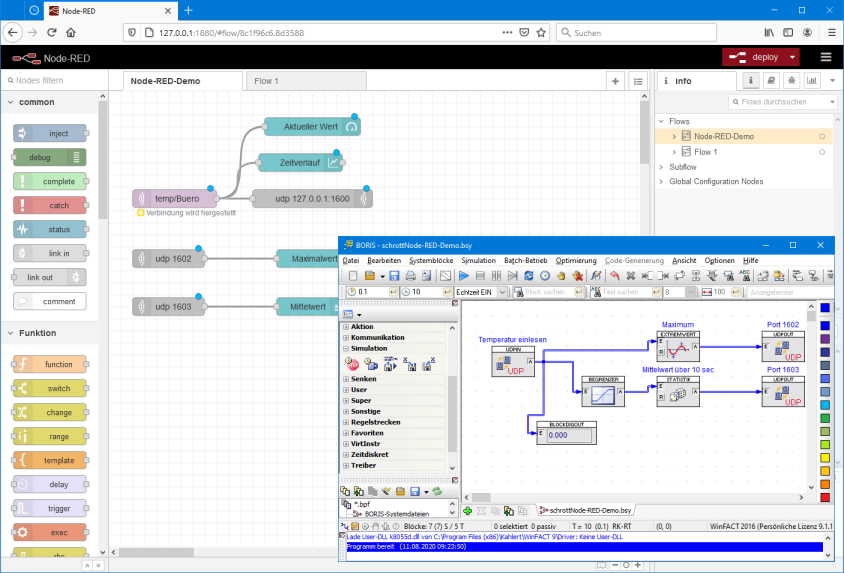List all flows via list icon
This screenshot has height=573, width=844.
click(638, 81)
